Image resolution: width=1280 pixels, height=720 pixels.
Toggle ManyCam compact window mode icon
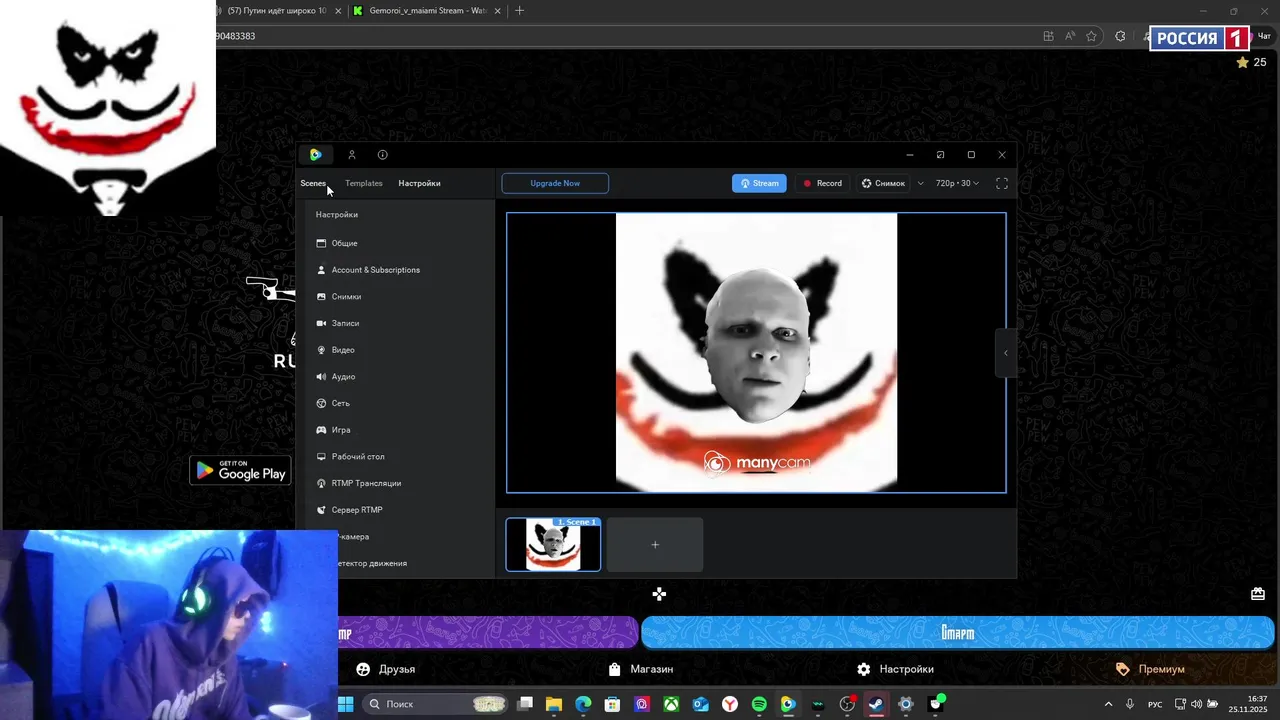click(940, 155)
